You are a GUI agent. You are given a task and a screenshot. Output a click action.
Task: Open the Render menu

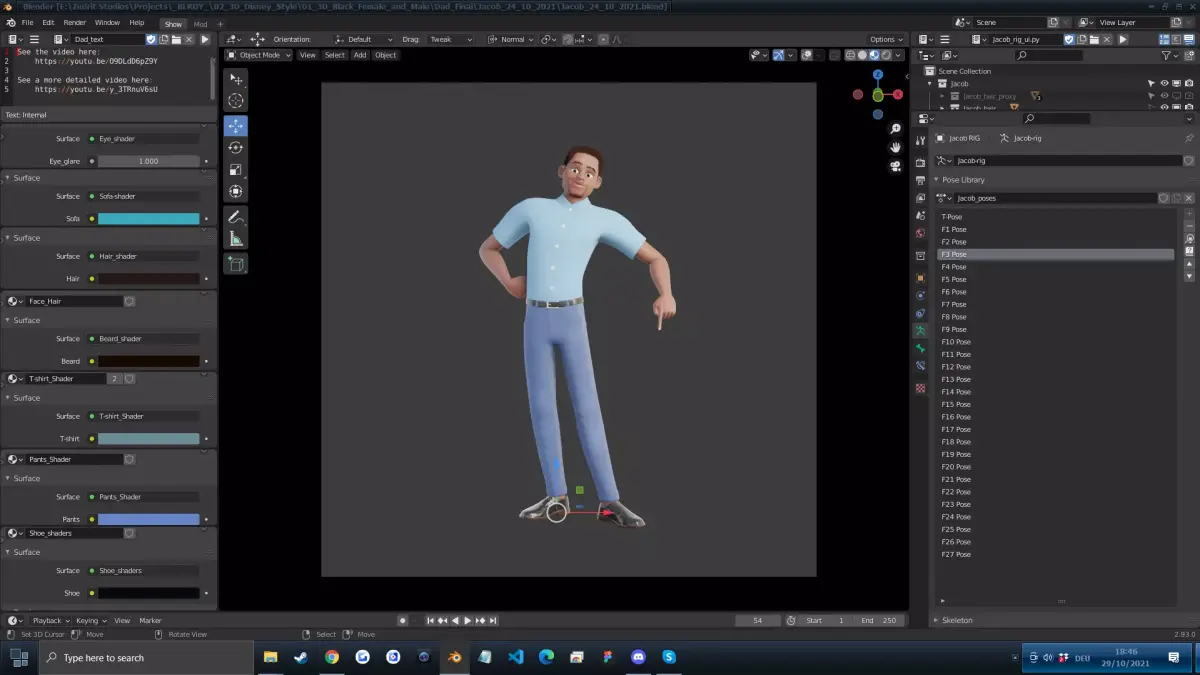(75, 22)
